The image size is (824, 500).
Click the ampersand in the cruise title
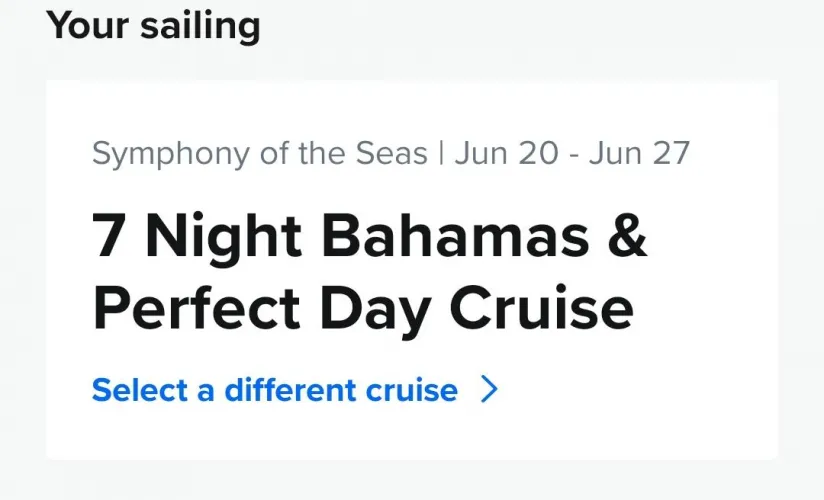(x=627, y=236)
